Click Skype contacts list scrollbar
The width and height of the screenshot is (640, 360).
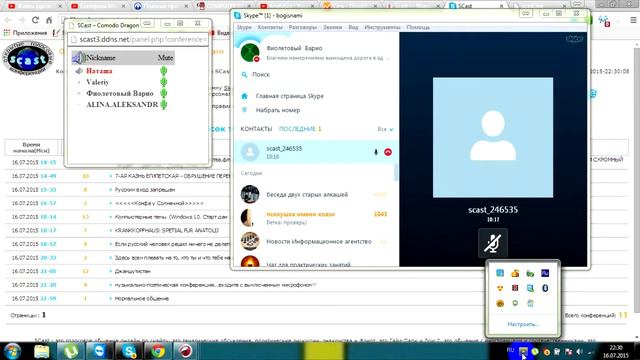pos(396,172)
